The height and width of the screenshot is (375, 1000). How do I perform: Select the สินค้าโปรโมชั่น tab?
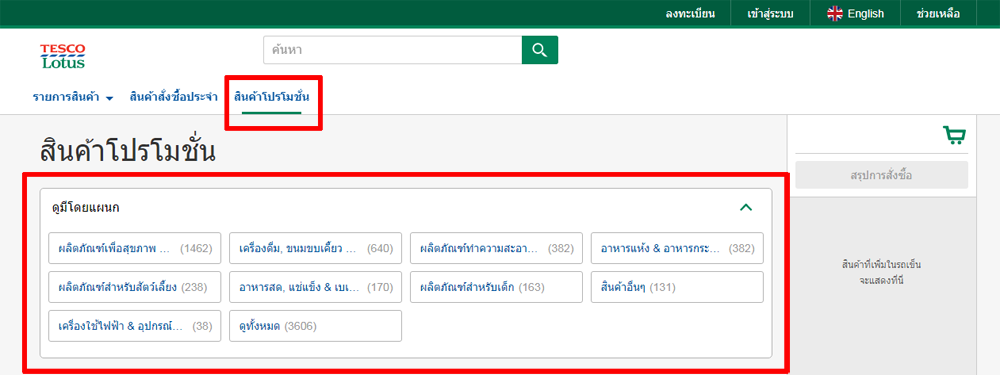coord(271,98)
